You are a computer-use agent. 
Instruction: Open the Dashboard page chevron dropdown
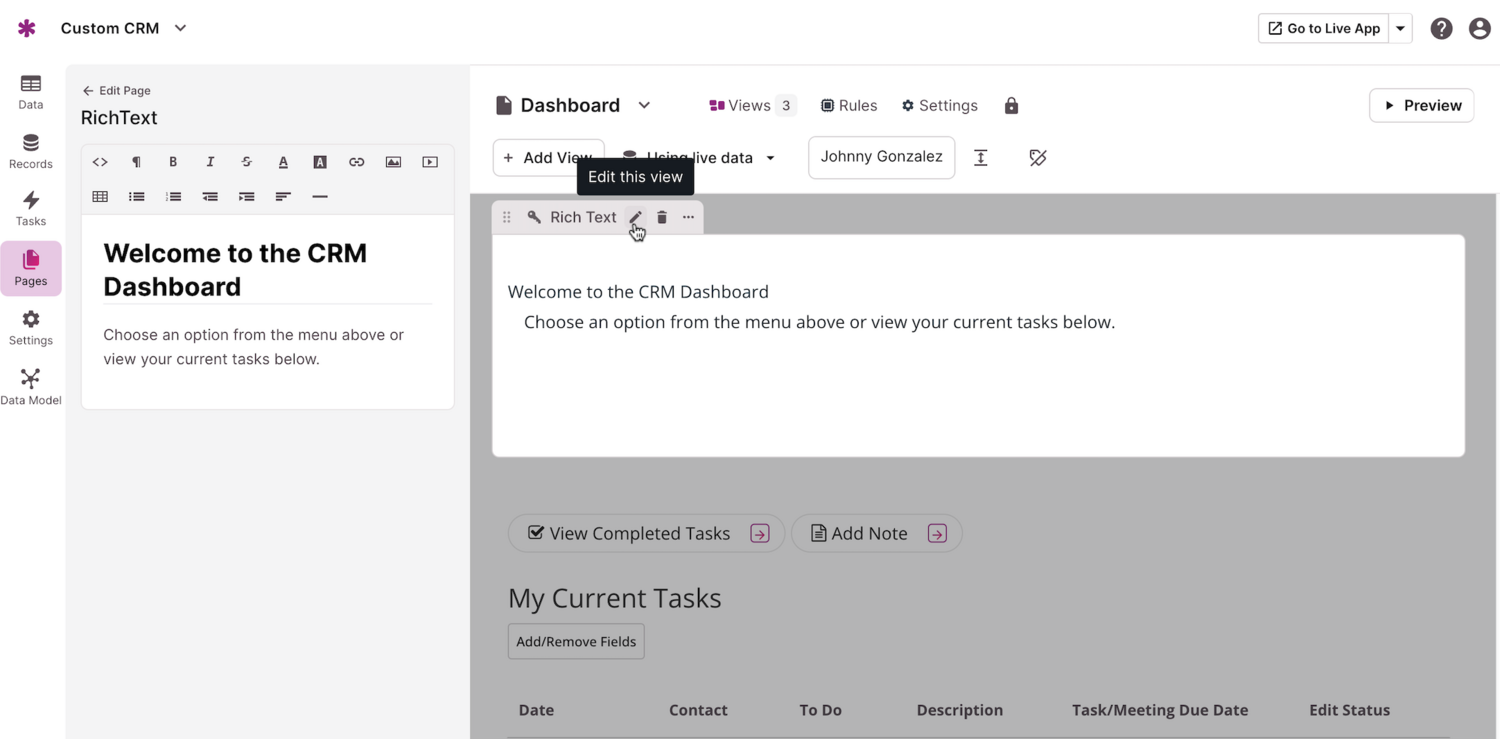[x=644, y=105]
